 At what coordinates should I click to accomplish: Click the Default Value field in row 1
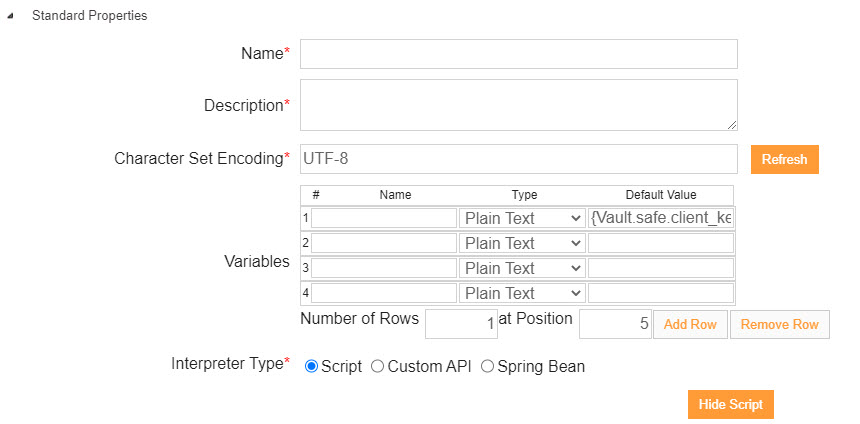click(x=661, y=218)
